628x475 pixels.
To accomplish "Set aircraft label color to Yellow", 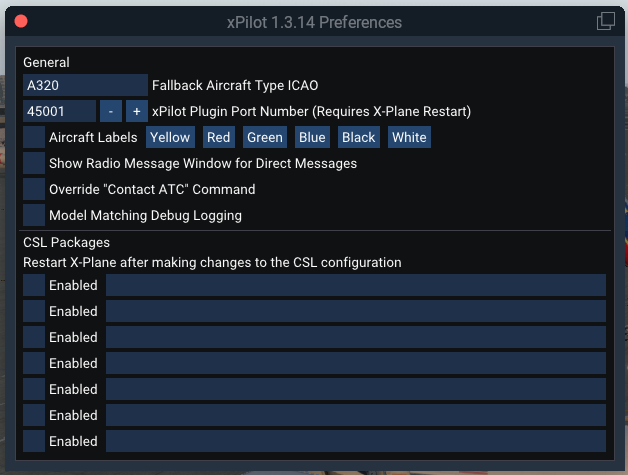I will tap(170, 137).
